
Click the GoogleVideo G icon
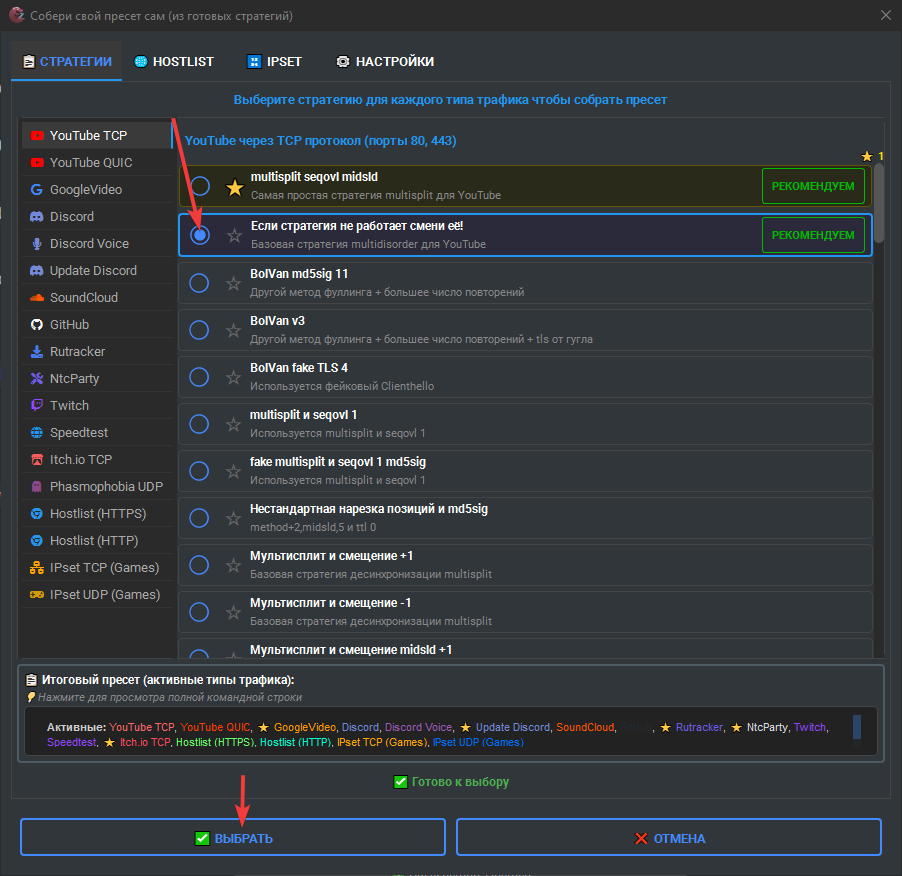[37, 190]
